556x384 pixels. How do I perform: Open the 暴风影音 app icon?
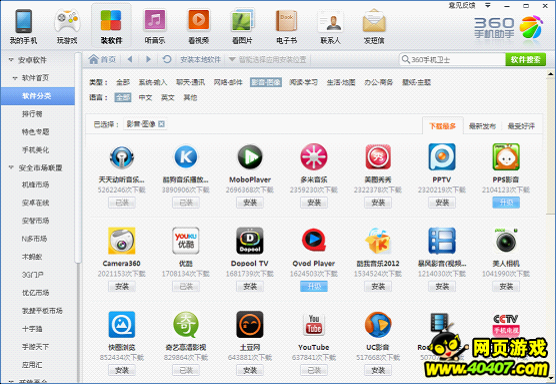point(442,241)
